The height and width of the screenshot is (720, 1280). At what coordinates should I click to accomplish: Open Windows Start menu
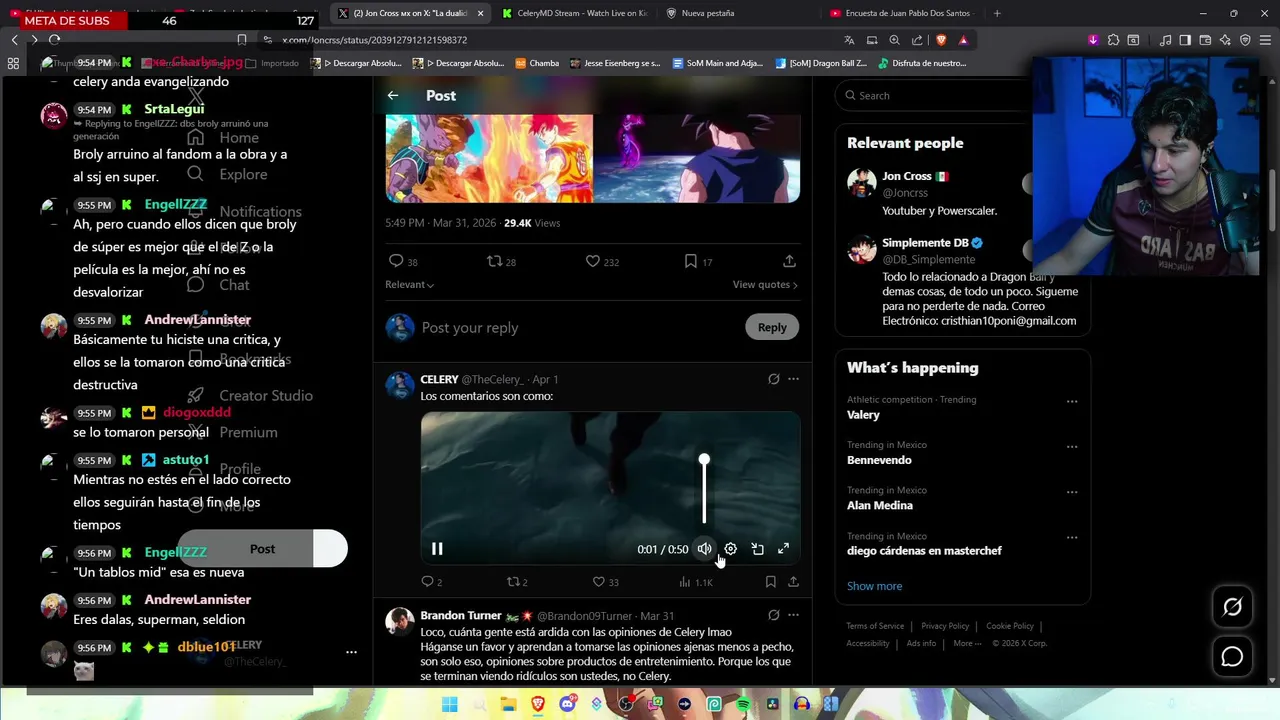pyautogui.click(x=450, y=704)
